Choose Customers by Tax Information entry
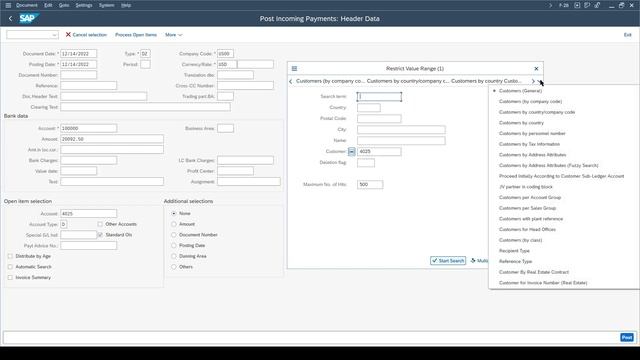Viewport: 640px width, 360px height. [x=529, y=144]
